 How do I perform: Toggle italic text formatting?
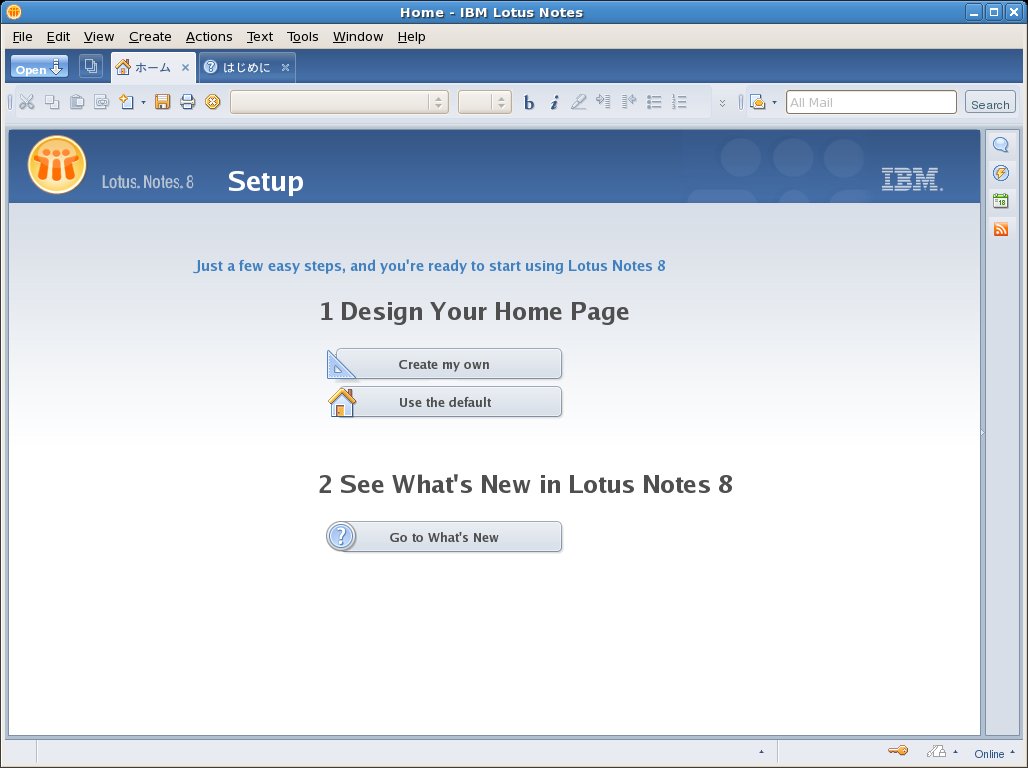(554, 102)
